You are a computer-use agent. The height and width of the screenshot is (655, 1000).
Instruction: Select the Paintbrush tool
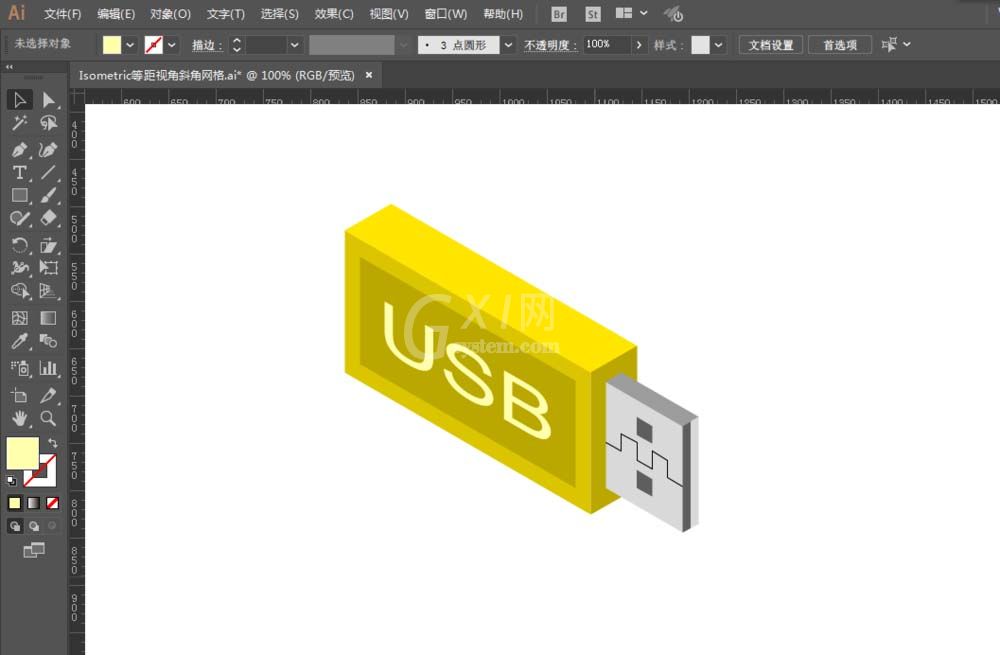(x=48, y=195)
